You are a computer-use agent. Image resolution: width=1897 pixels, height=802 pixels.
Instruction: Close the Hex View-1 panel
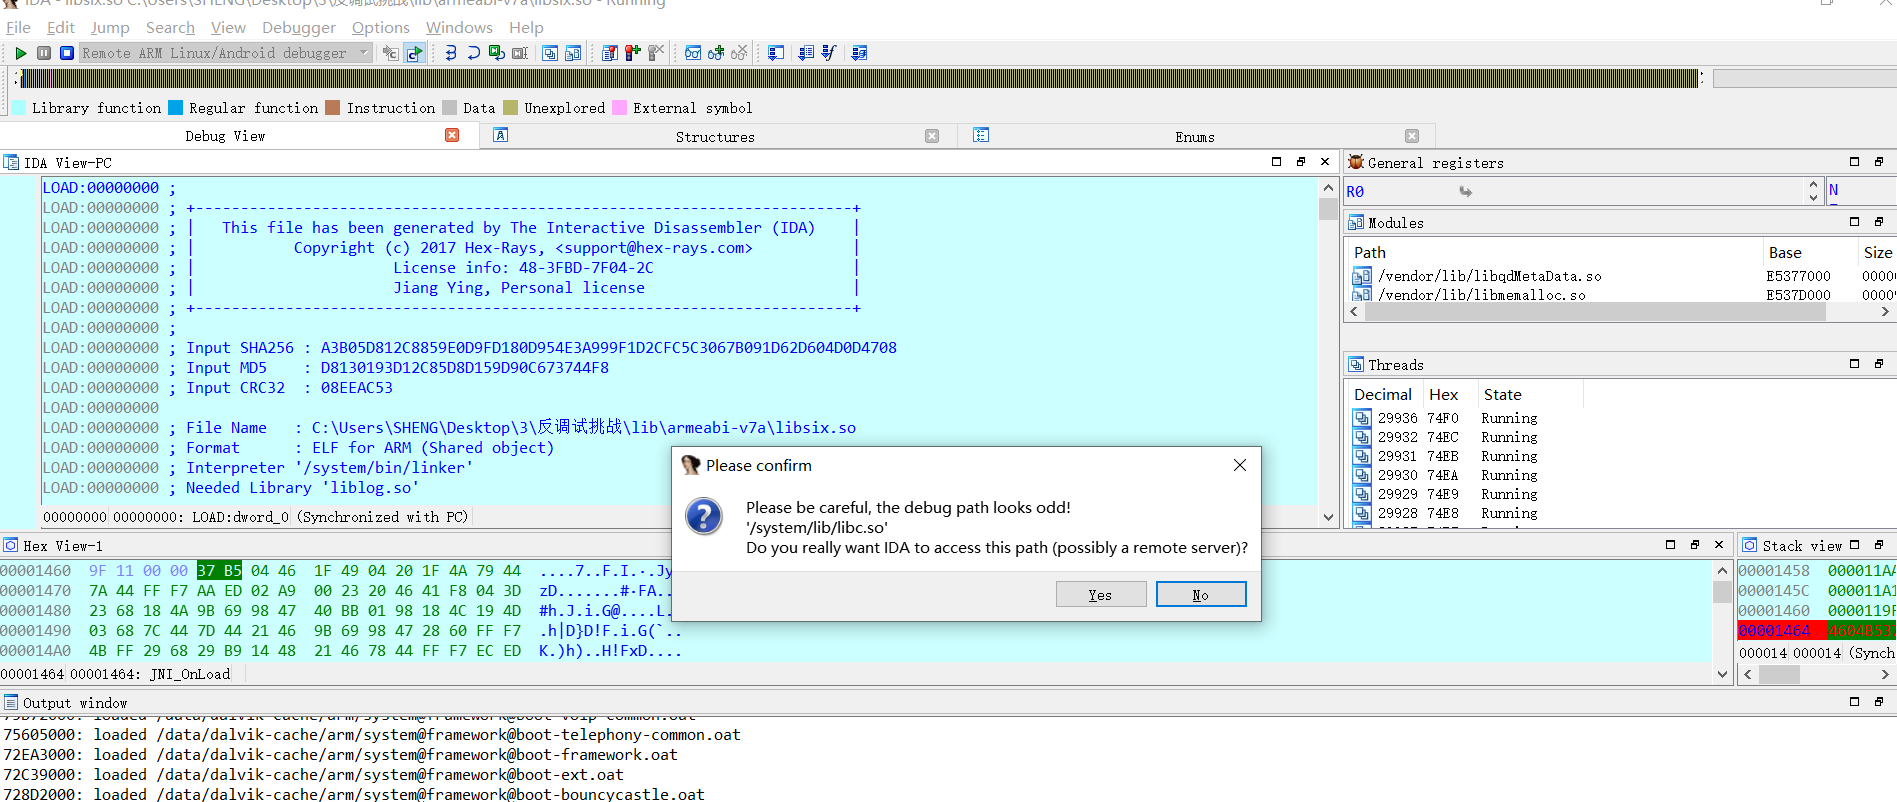pos(1719,545)
